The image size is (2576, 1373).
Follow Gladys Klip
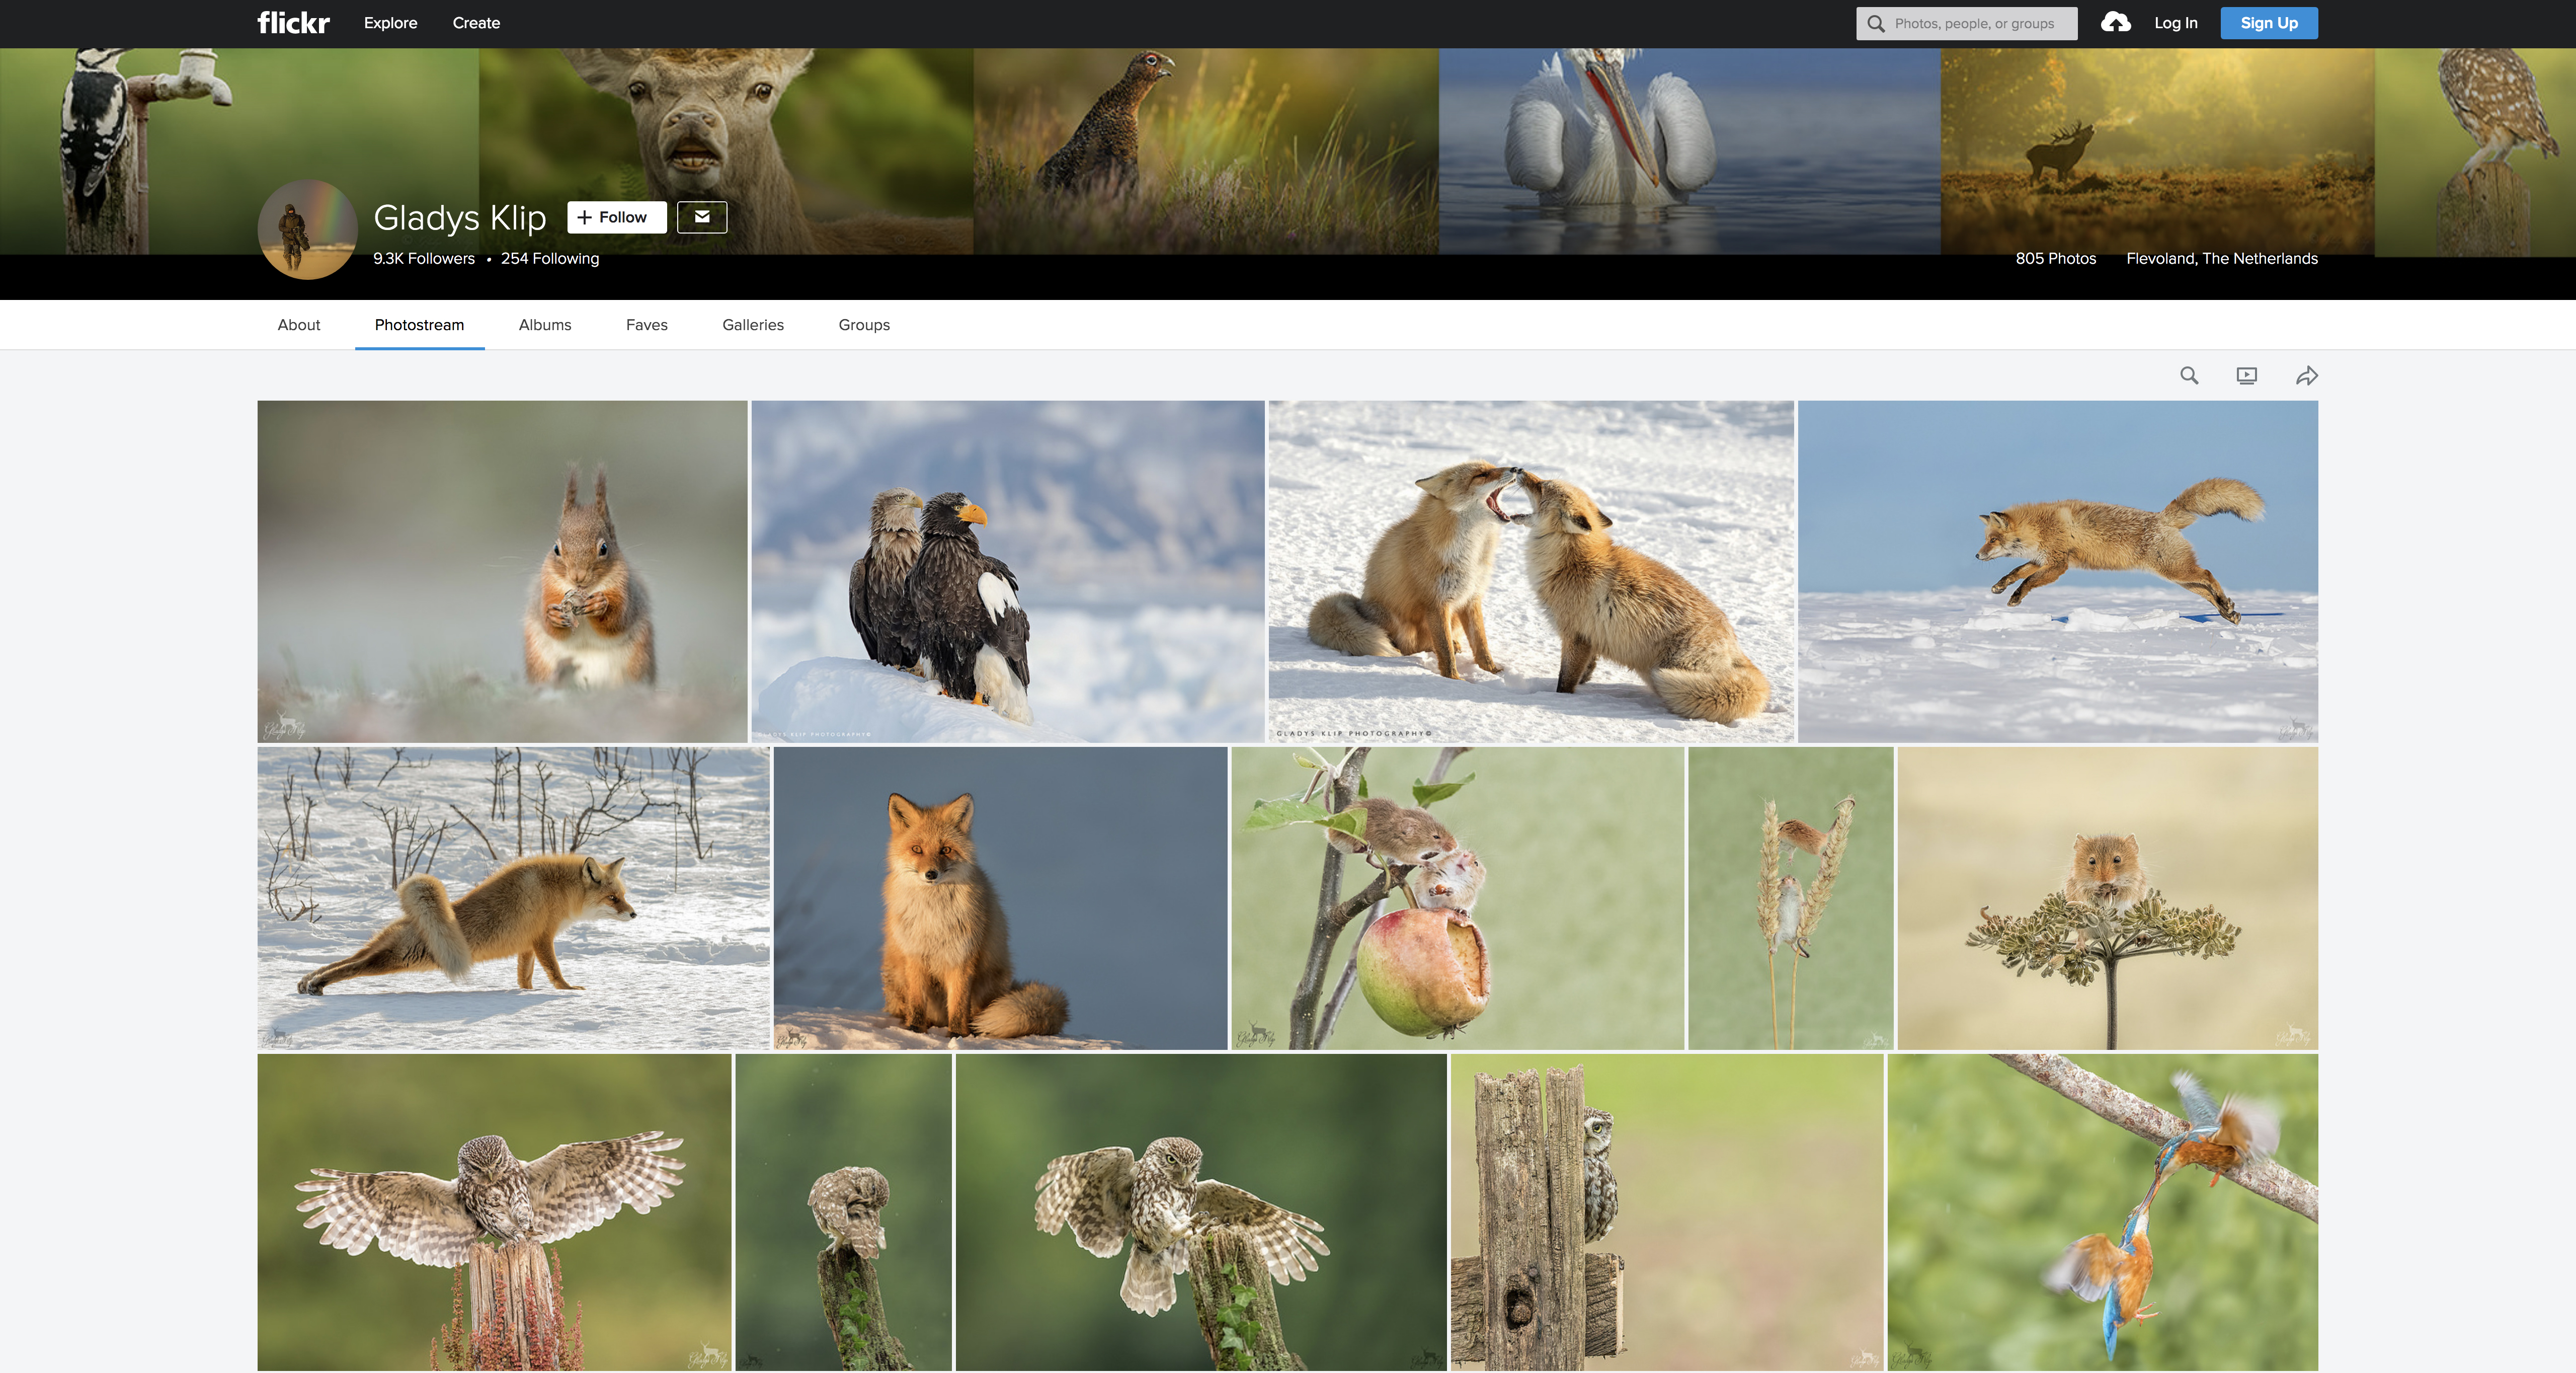click(x=616, y=217)
